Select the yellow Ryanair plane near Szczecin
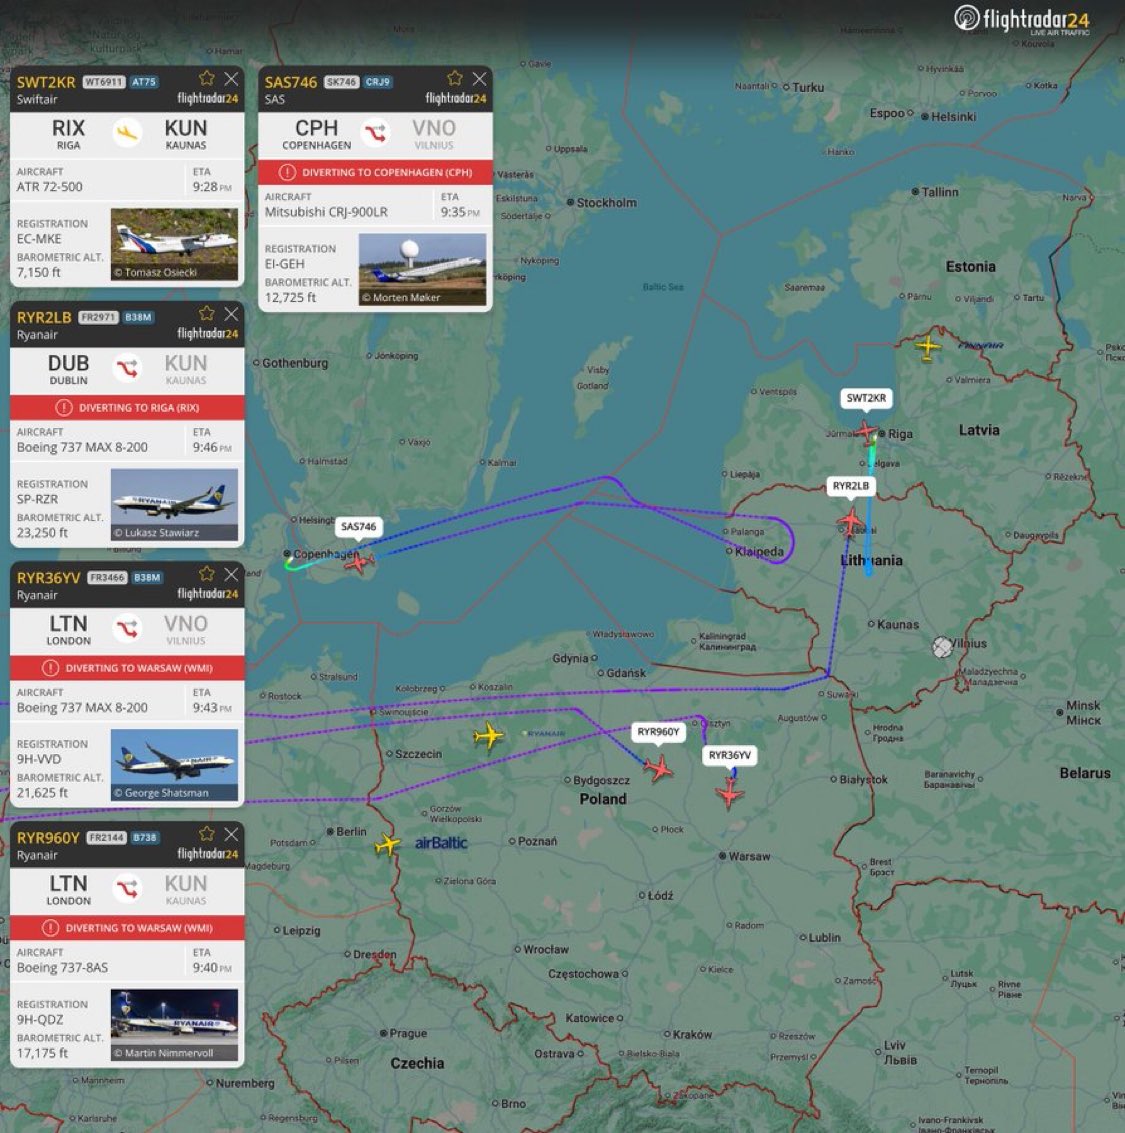Image resolution: width=1125 pixels, height=1133 pixels. pos(489,737)
